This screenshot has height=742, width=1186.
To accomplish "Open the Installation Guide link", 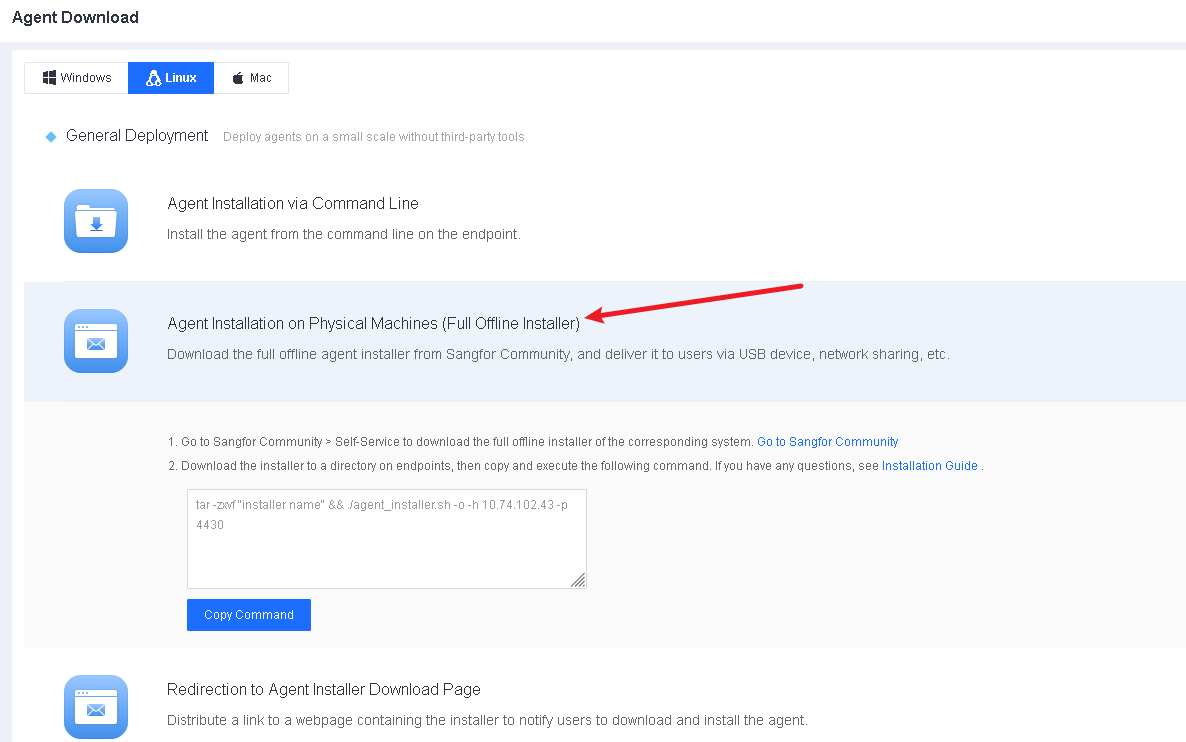I will pyautogui.click(x=929, y=466).
